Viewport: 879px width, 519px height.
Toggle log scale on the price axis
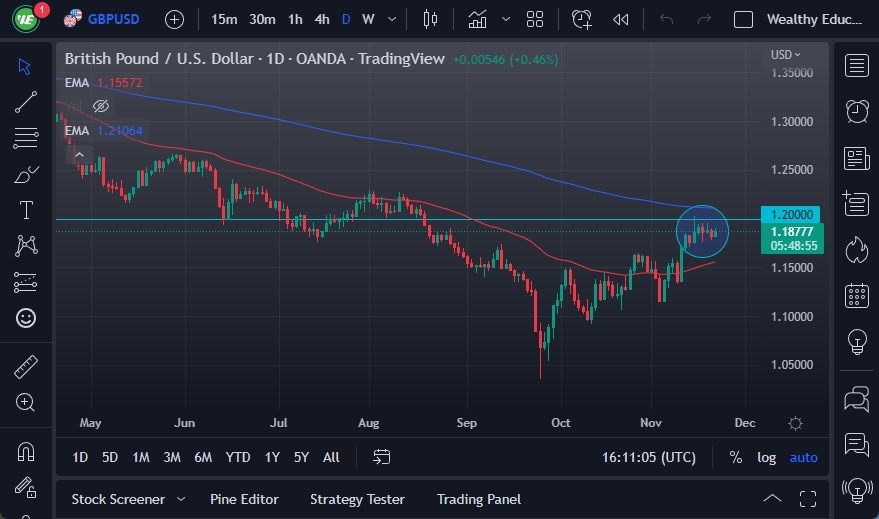click(x=766, y=457)
